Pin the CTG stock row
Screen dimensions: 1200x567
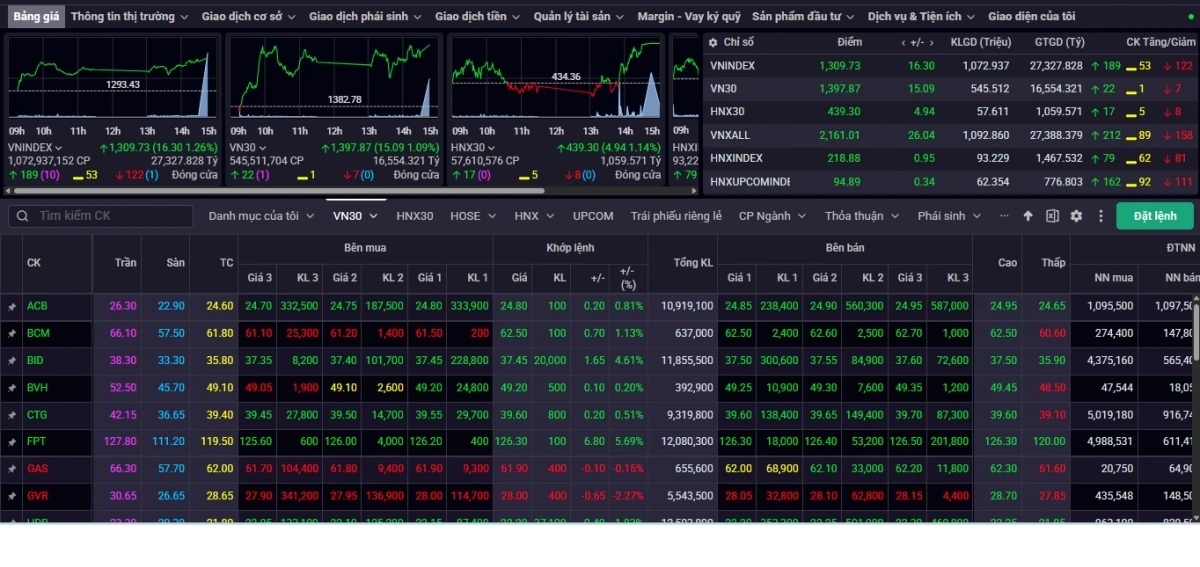click(x=12, y=414)
